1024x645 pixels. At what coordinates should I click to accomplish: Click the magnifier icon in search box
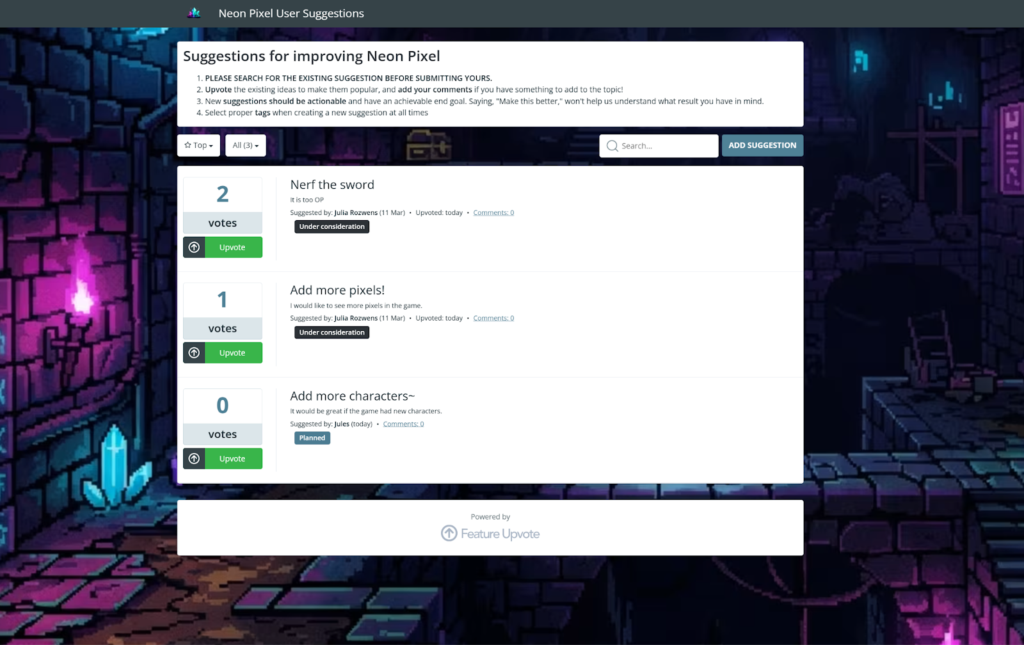pyautogui.click(x=612, y=146)
